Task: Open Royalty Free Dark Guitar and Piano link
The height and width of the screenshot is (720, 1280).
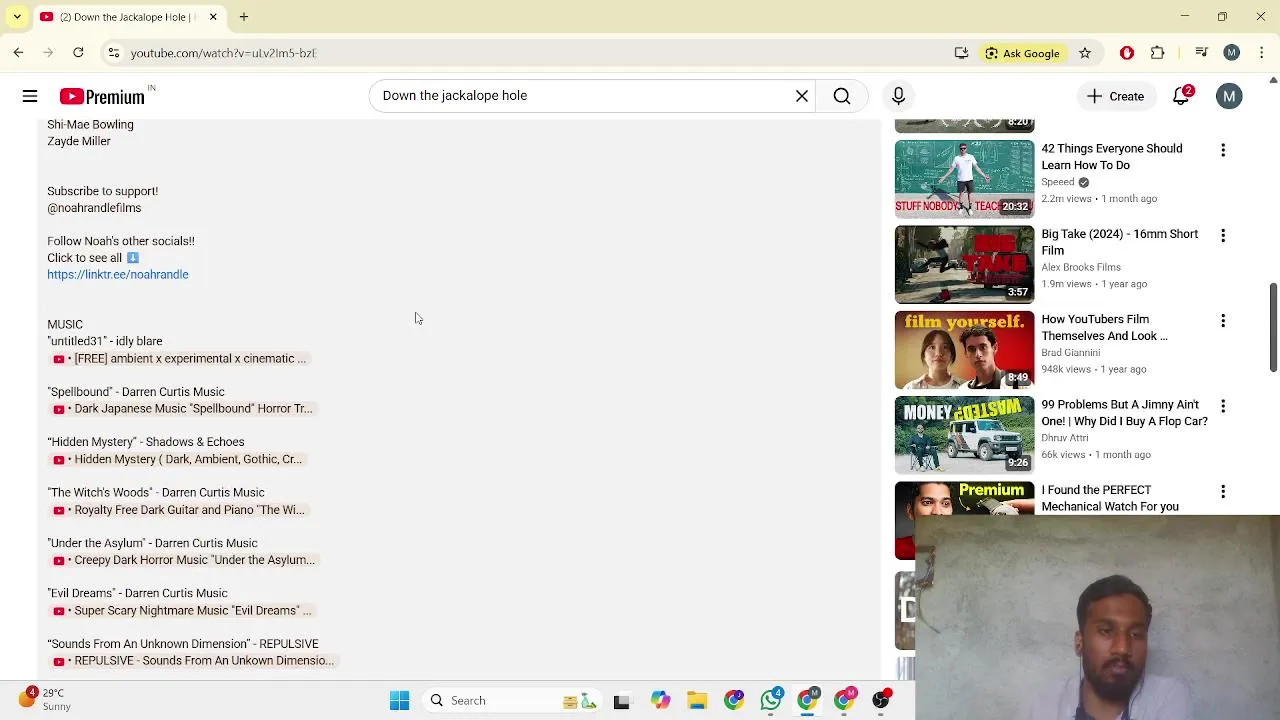Action: point(179,510)
